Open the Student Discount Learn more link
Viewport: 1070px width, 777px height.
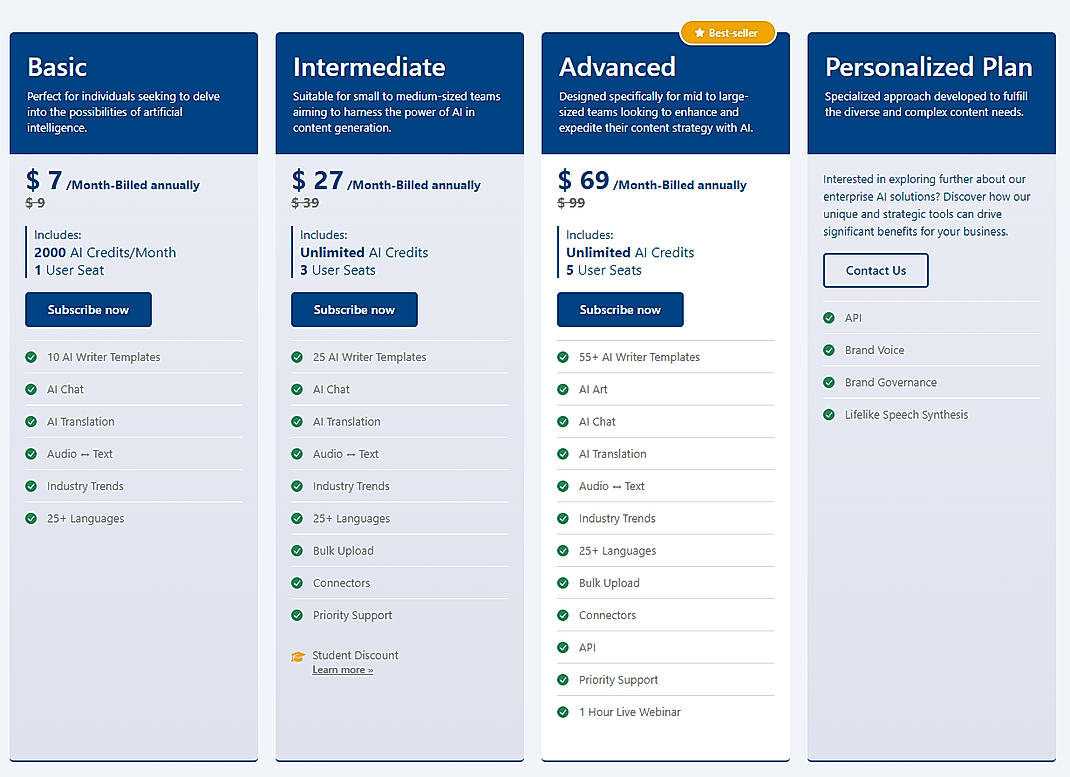[x=343, y=669]
